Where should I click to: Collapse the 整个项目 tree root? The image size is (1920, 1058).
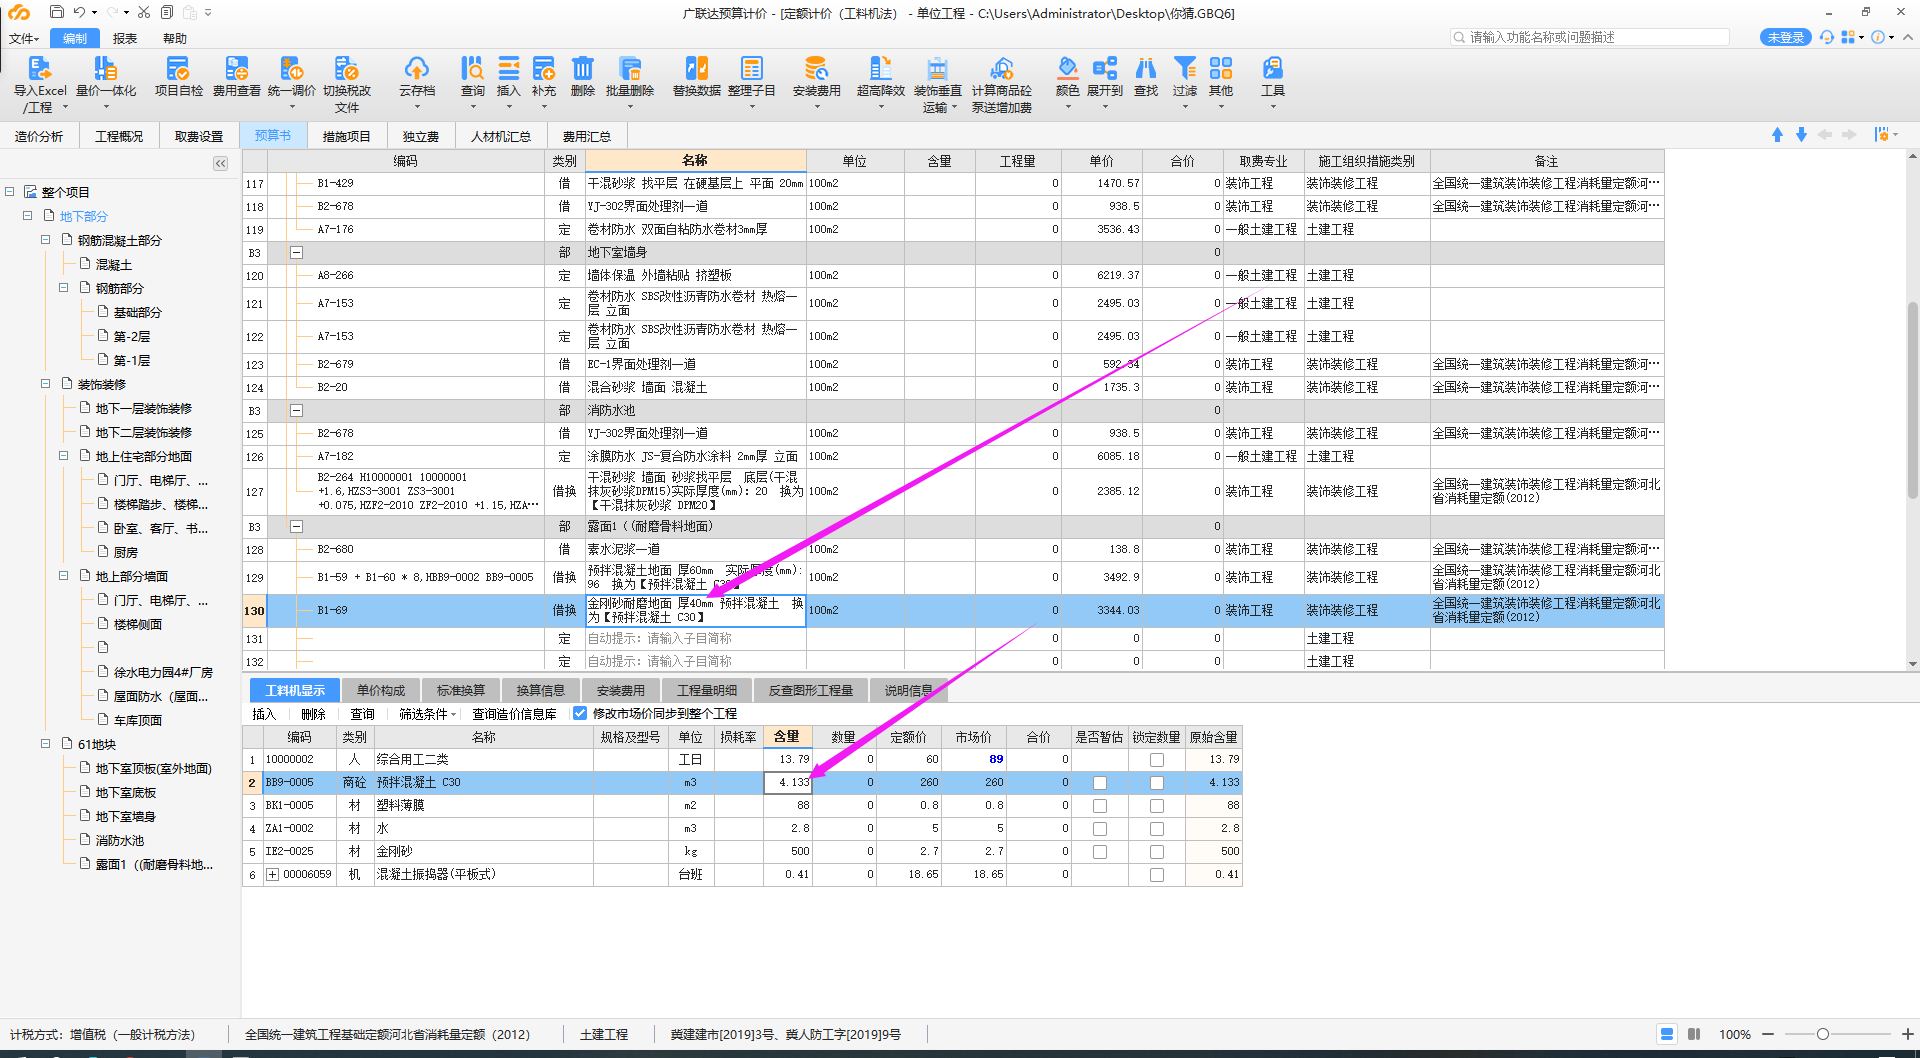(x=10, y=191)
